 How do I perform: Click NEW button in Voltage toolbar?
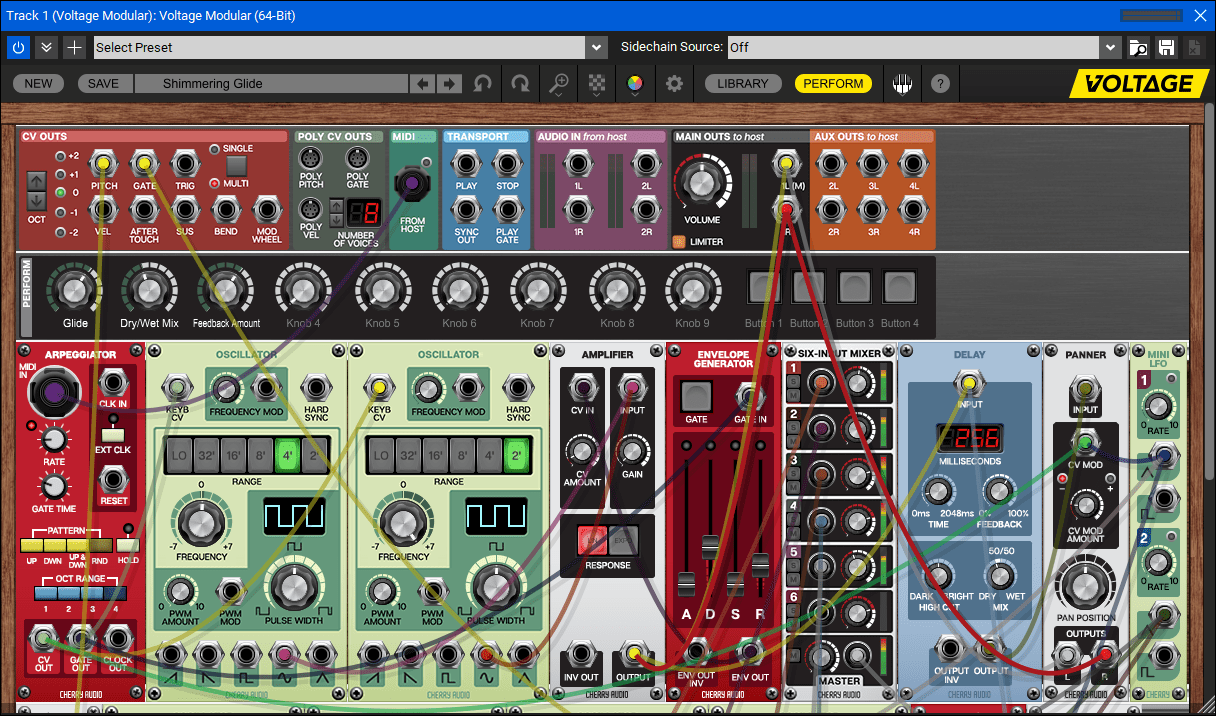click(38, 84)
